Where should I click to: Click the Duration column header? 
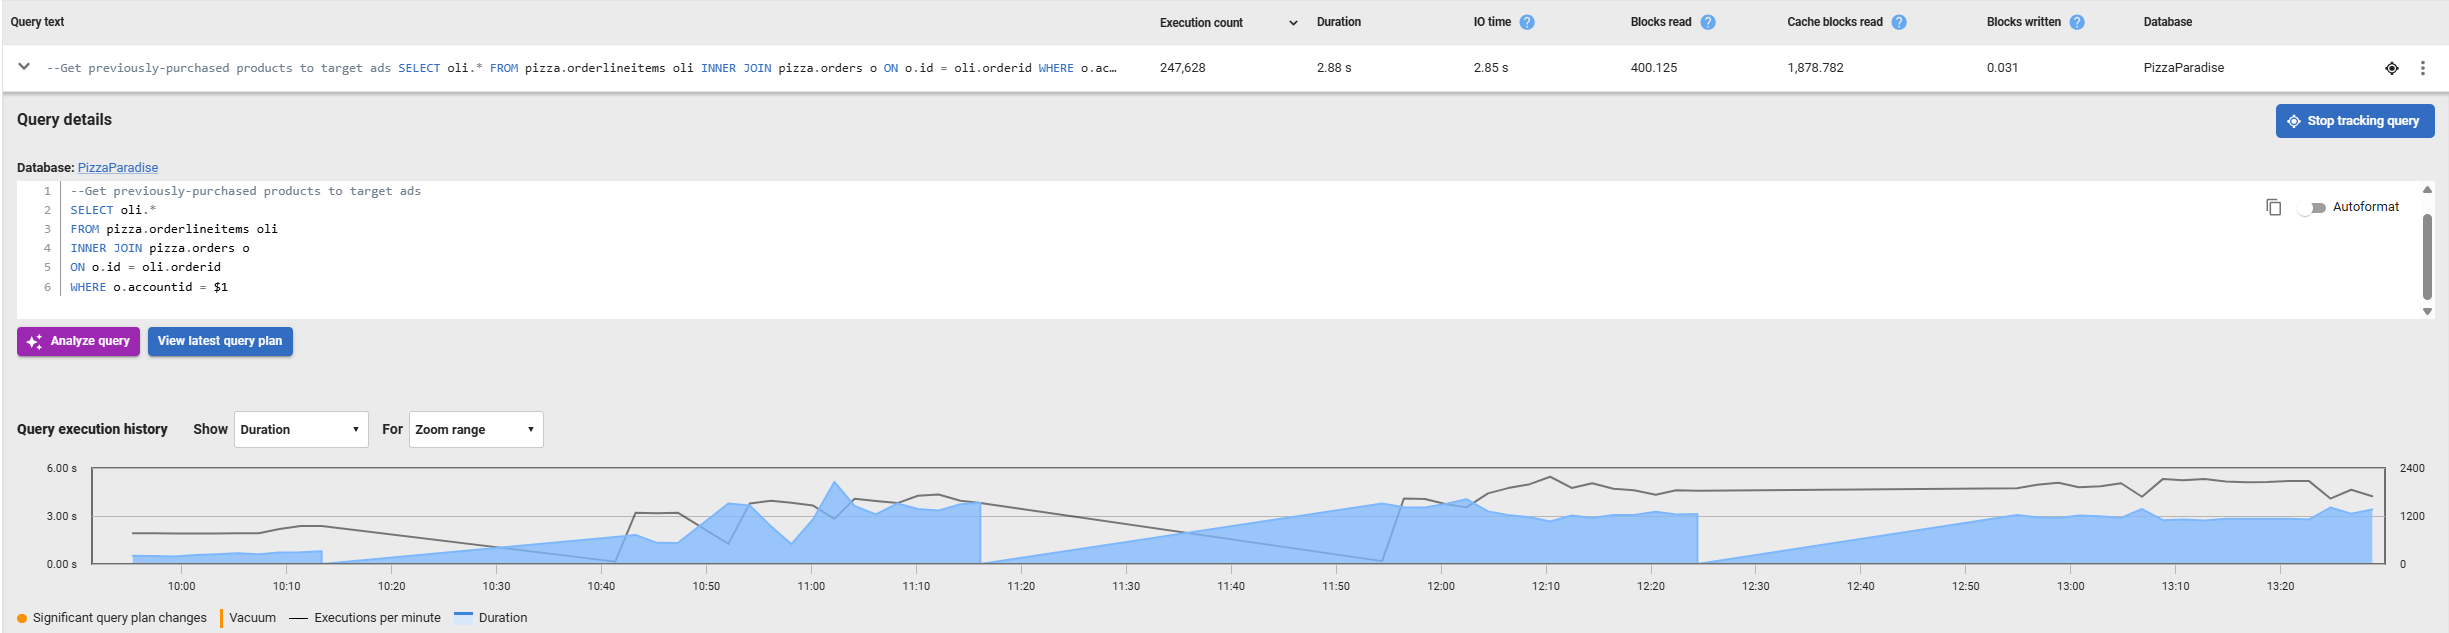coord(1338,22)
